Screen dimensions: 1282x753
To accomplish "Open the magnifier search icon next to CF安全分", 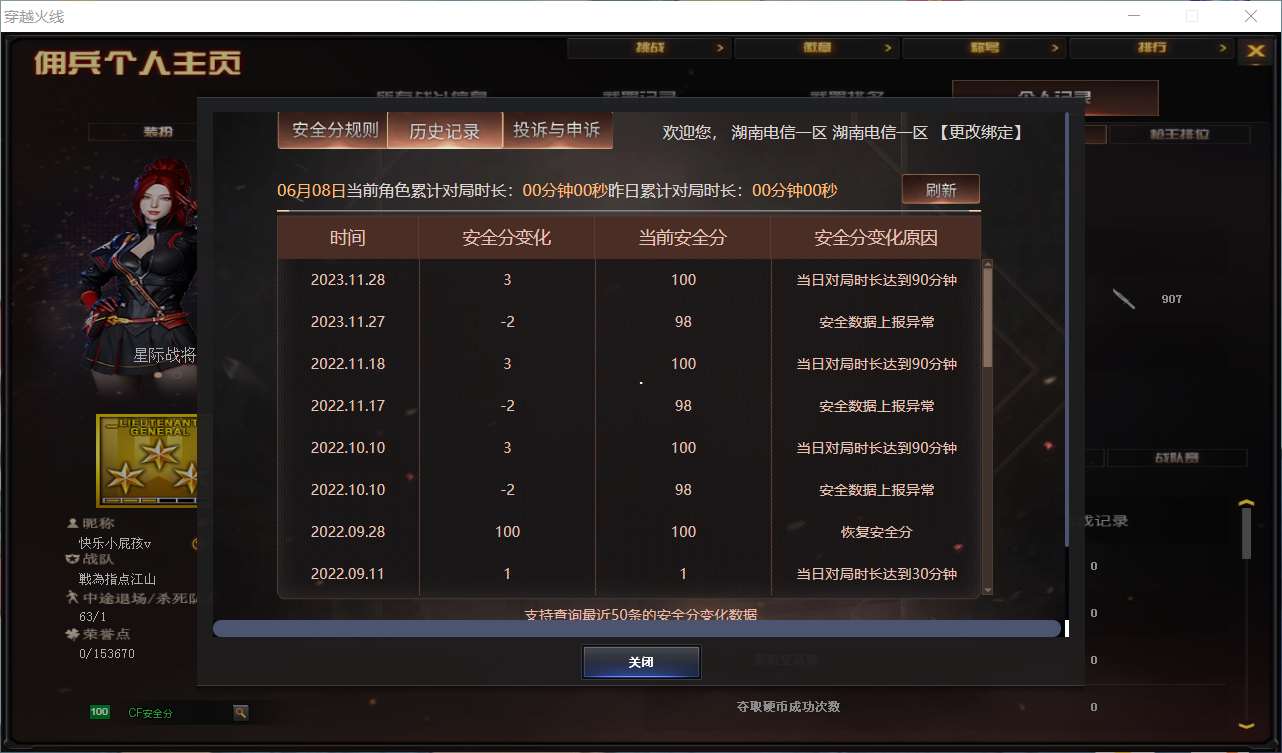I will point(240,712).
